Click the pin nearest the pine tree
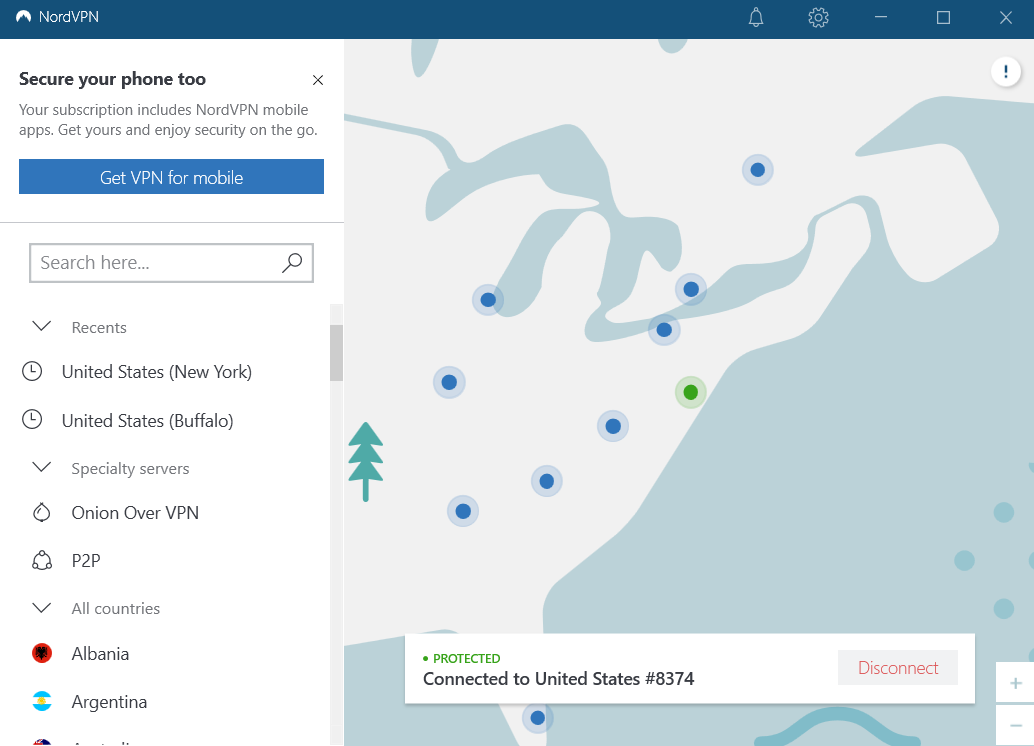The height and width of the screenshot is (746, 1034). click(449, 383)
